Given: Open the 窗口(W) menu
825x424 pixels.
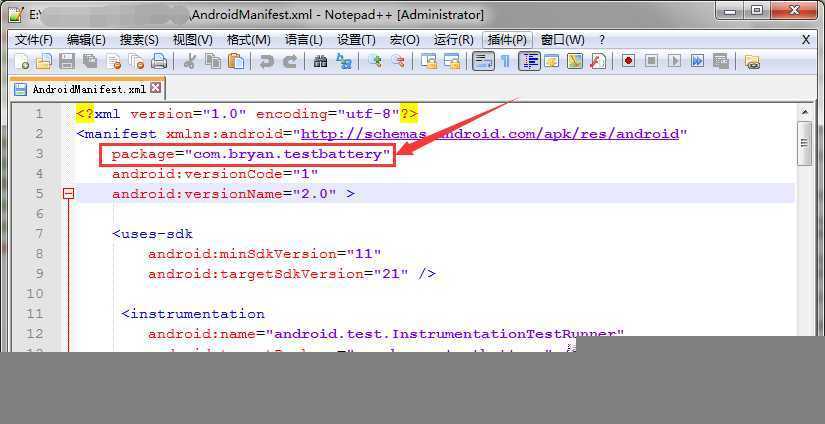Looking at the screenshot, I should [562, 39].
